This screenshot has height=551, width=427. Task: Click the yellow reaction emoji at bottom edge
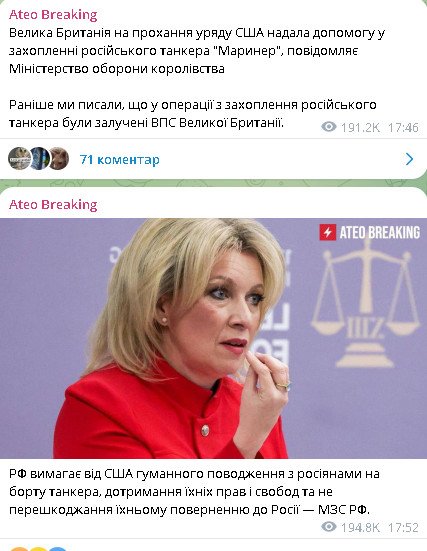click(x=39, y=549)
